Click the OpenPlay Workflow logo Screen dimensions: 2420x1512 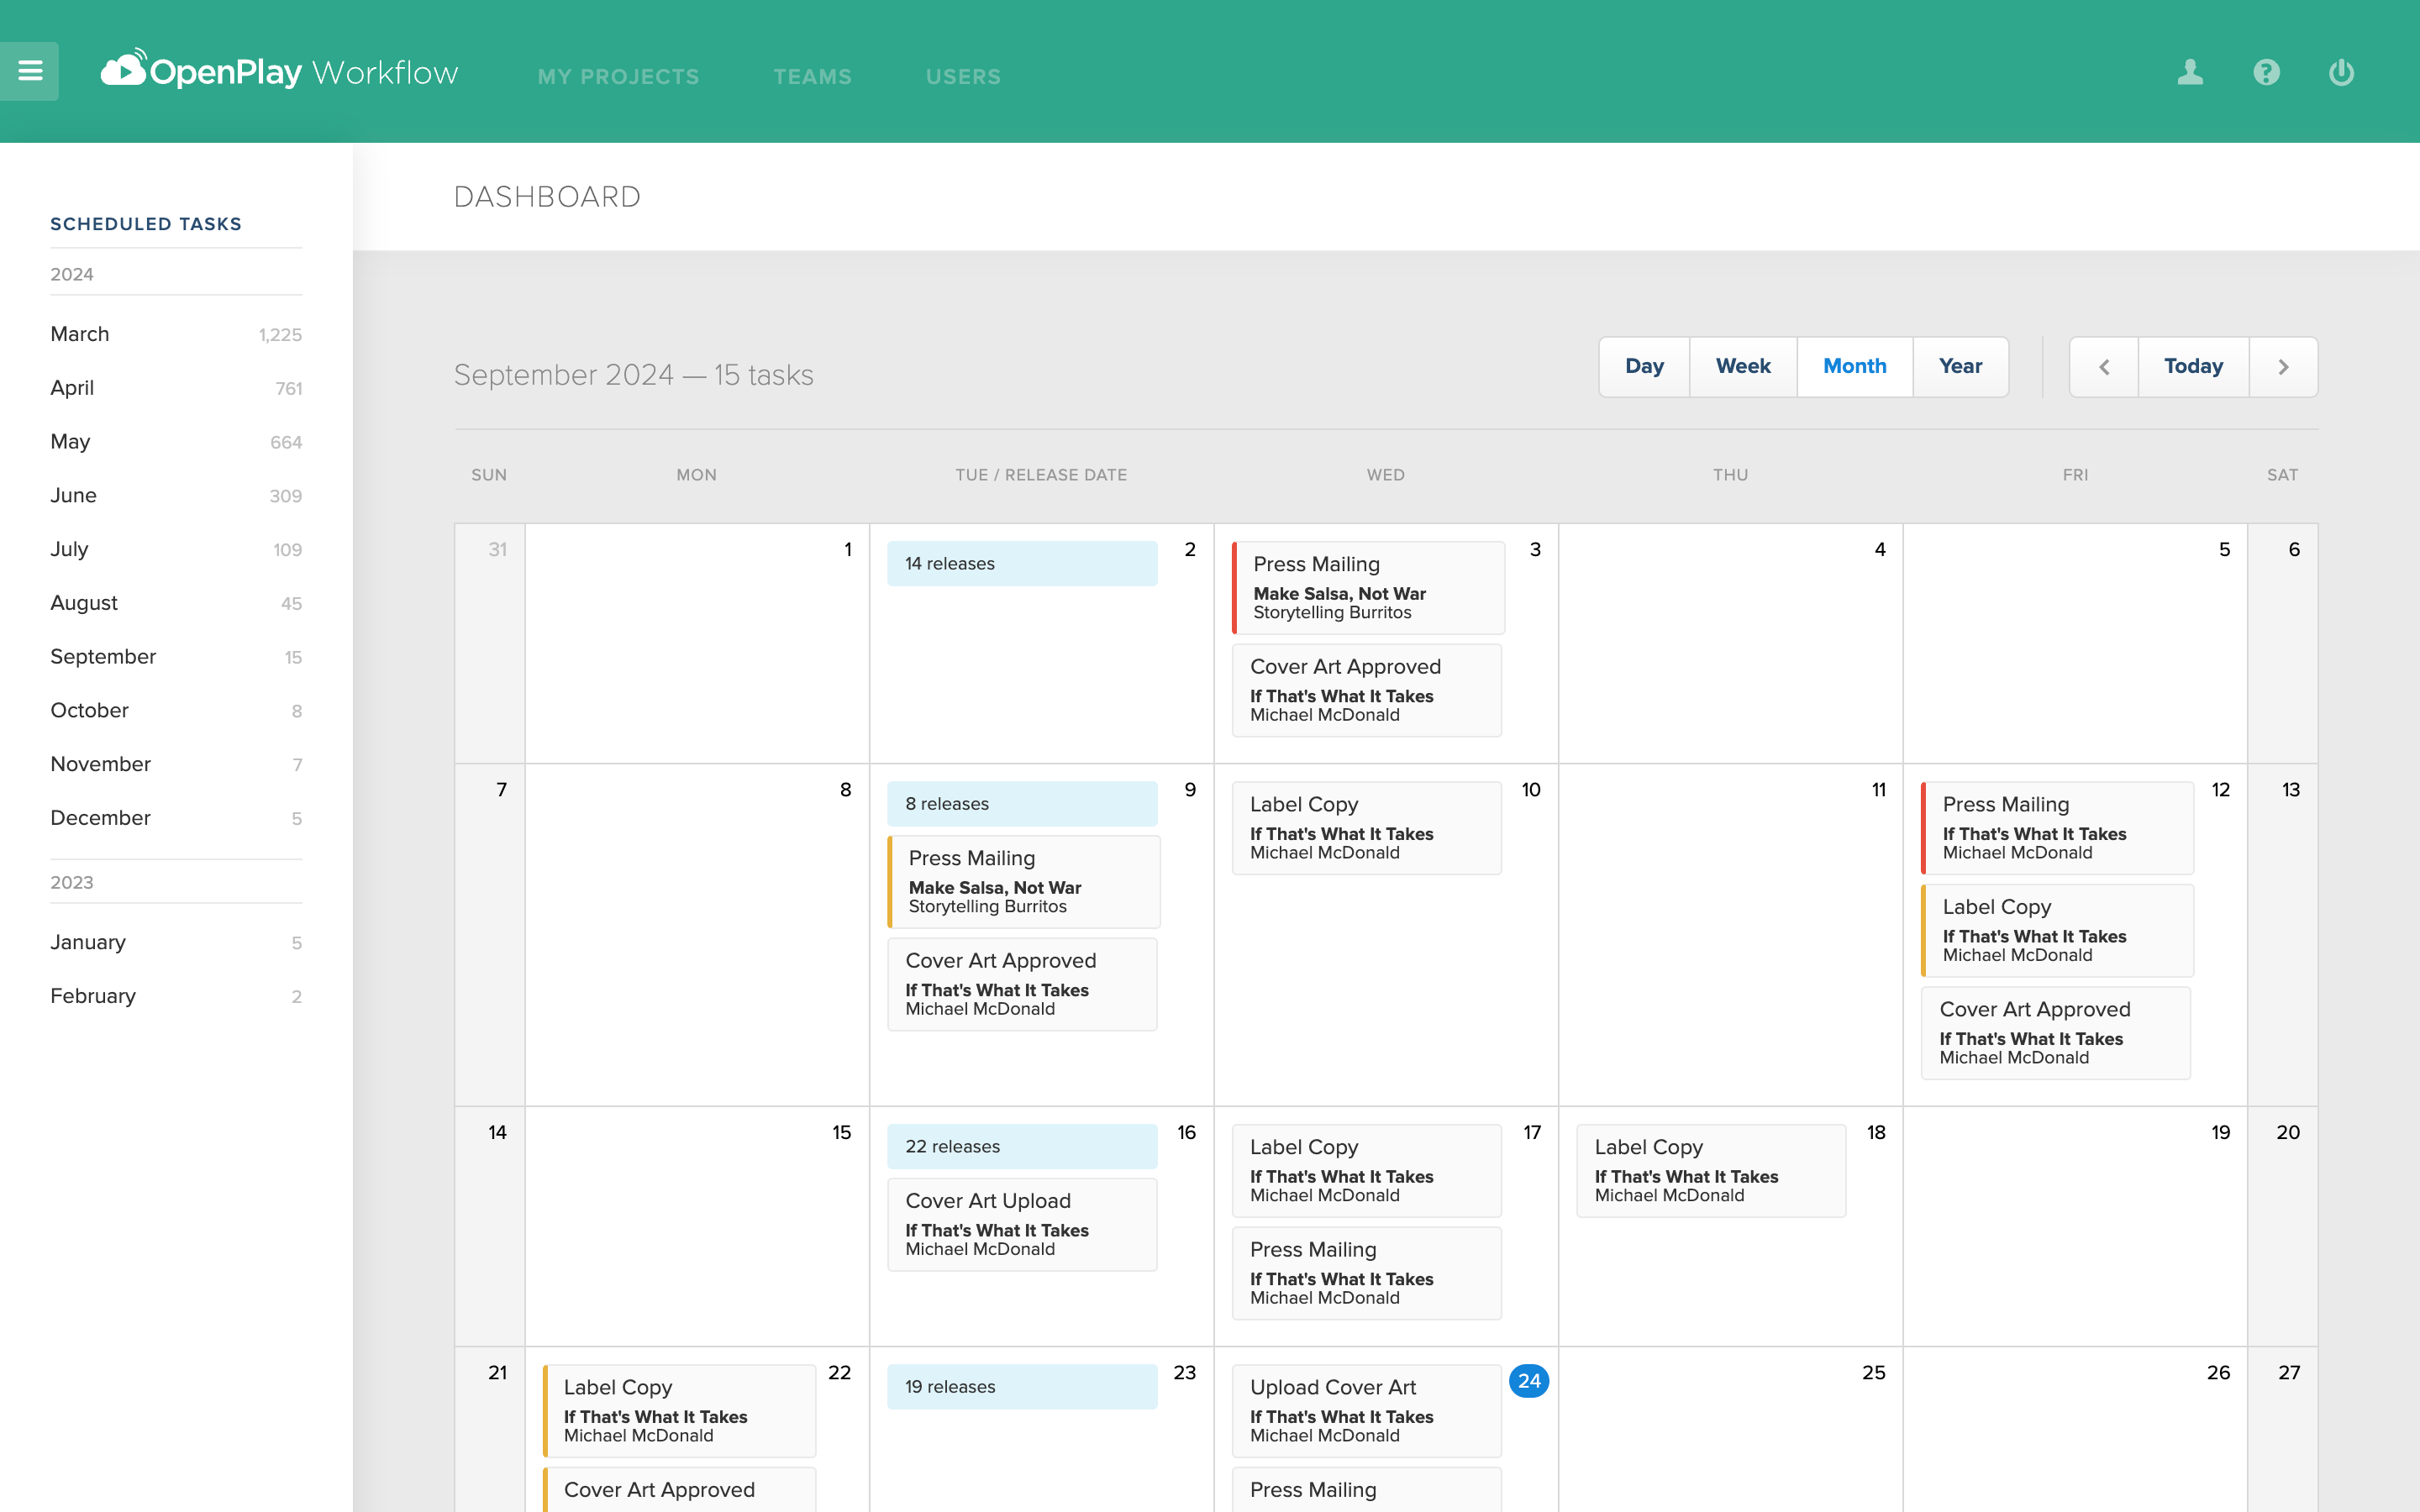click(279, 71)
